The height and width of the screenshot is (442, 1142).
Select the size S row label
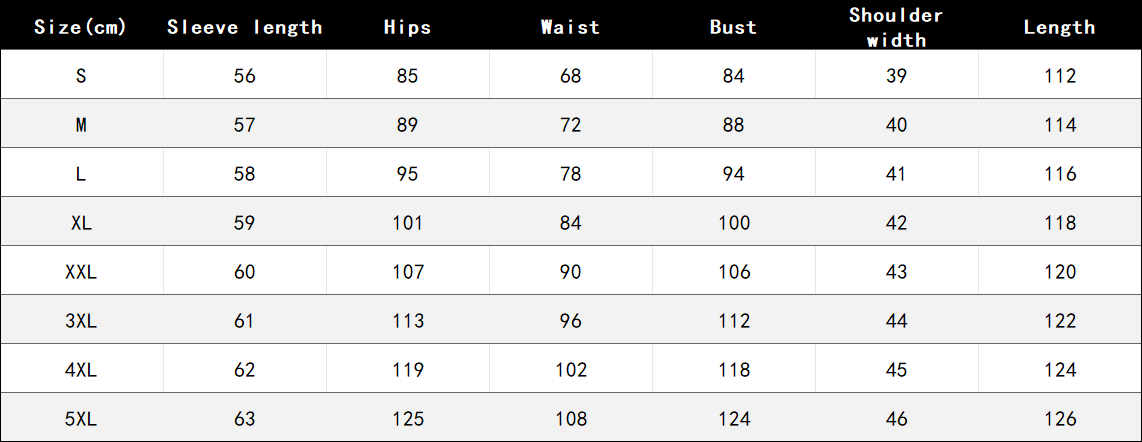[x=81, y=76]
